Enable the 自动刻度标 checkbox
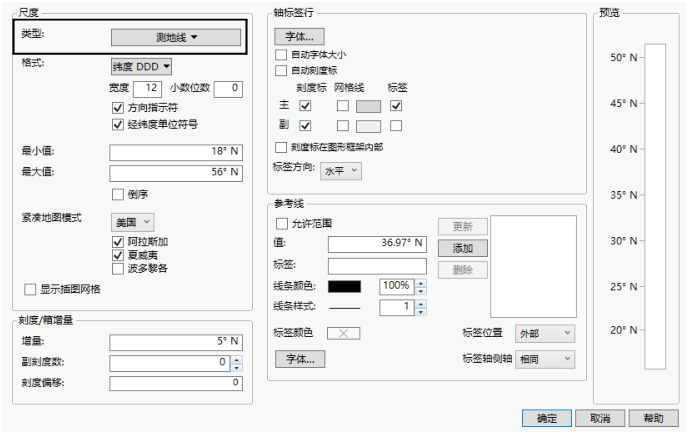Viewport: 689px width, 434px height. pos(281,70)
